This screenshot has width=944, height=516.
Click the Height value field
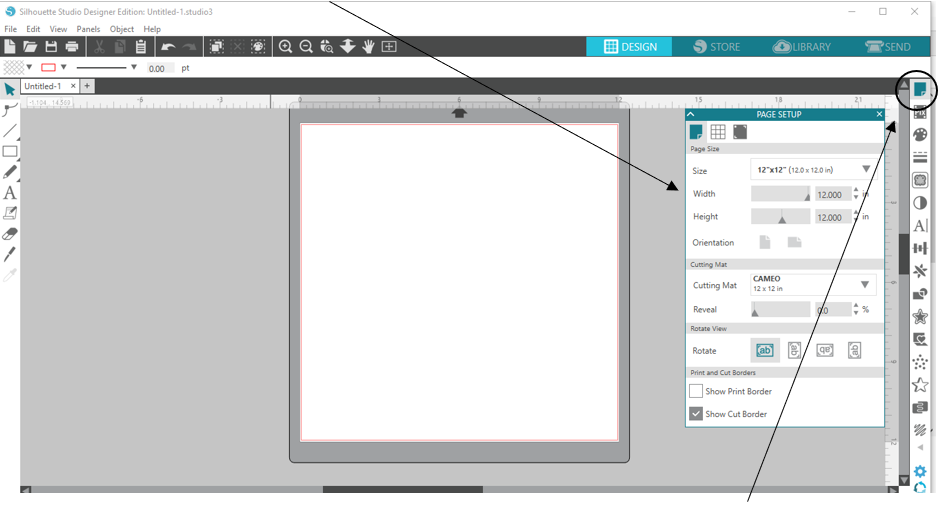click(x=833, y=217)
